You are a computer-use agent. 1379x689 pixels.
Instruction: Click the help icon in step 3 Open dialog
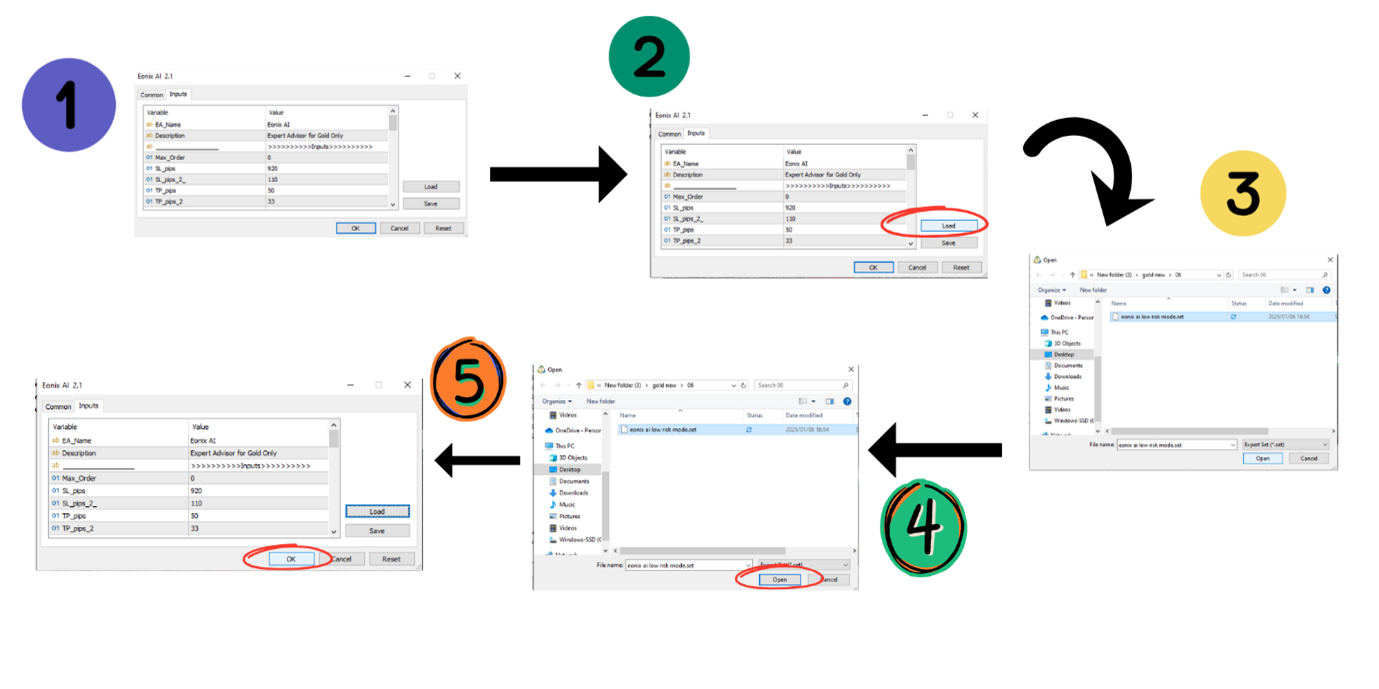[1327, 290]
